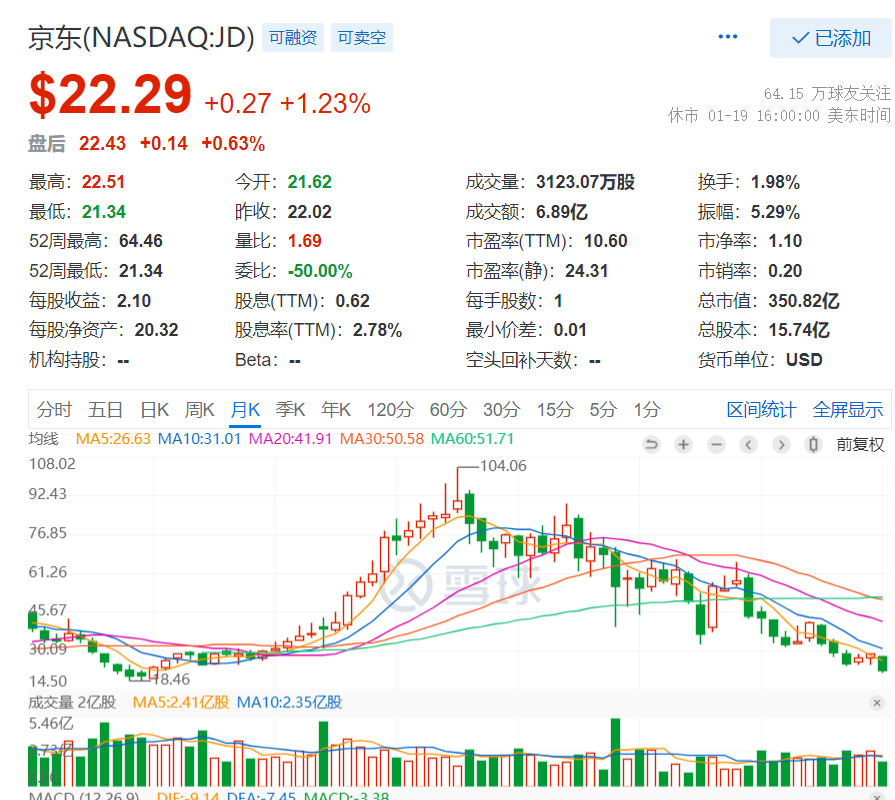The image size is (895, 800).
Task: Switch to the 日K daily chart tab
Action: (154, 409)
